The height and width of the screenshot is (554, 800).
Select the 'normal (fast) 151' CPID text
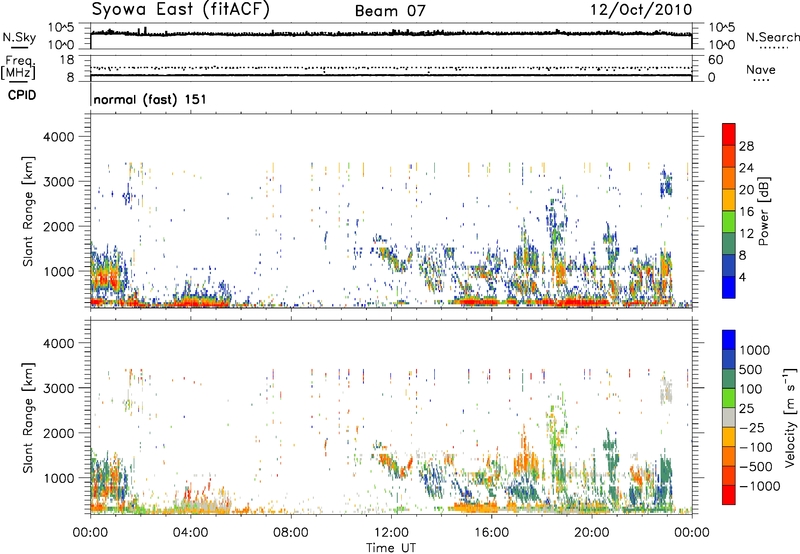click(x=150, y=99)
